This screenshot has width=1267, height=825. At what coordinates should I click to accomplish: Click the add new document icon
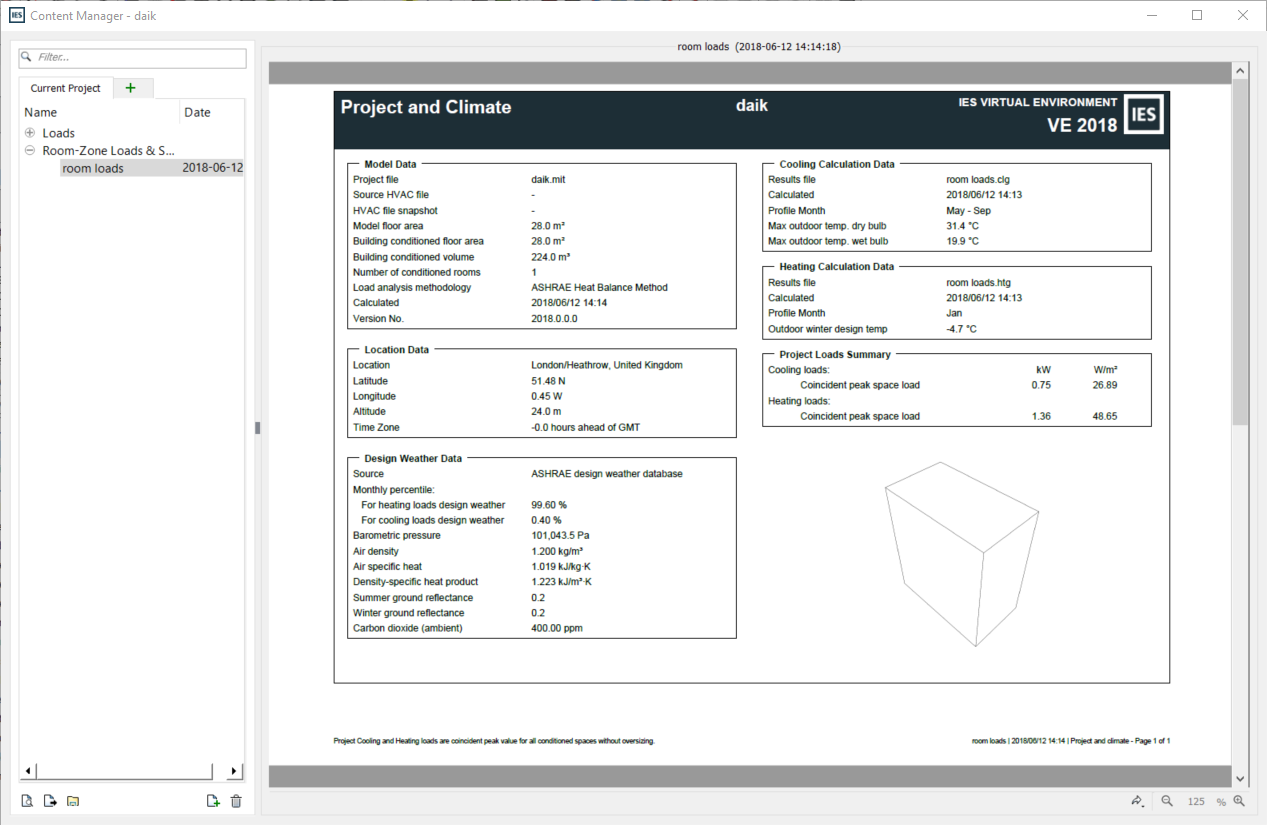pos(212,801)
